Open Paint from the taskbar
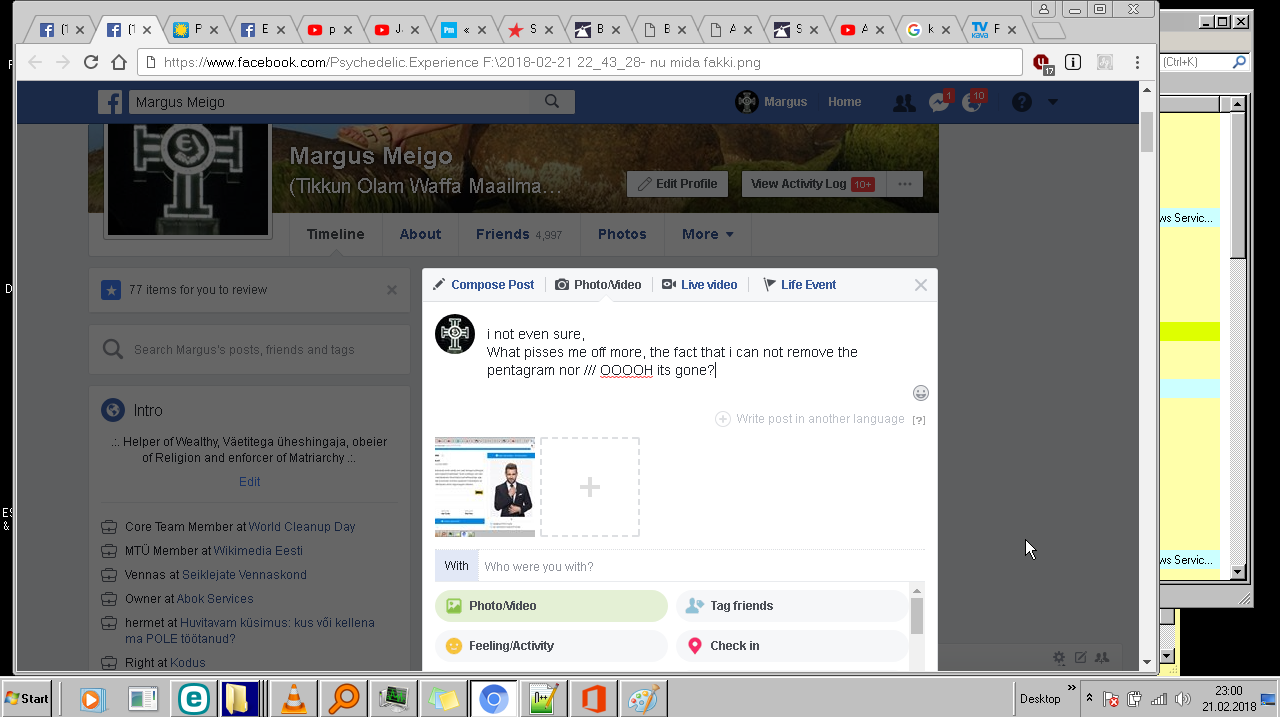This screenshot has height=717, width=1280. 643,698
